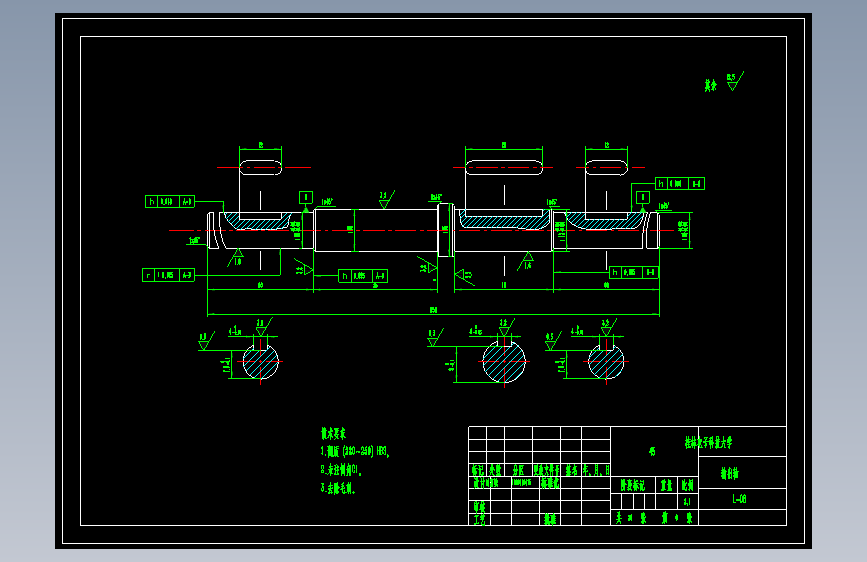This screenshot has width=867, height=562.
Task: Pick the upper-left geometric tolerance frame
Action: (x=170, y=202)
